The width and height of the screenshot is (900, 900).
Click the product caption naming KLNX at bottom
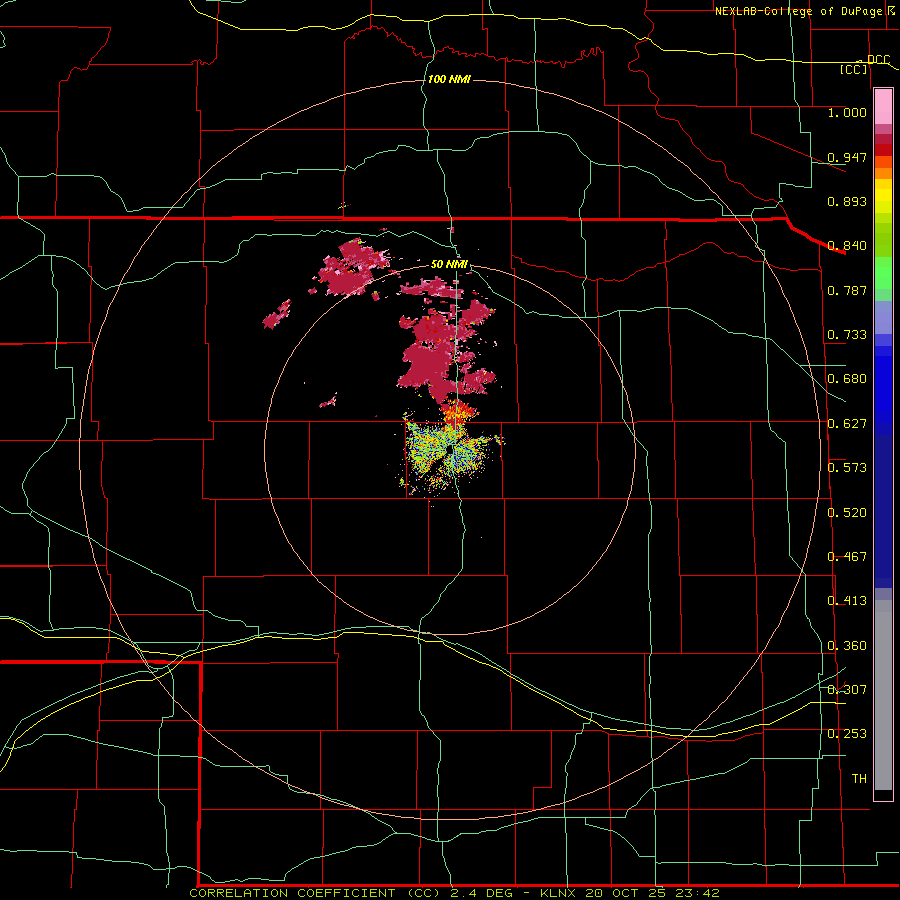click(454, 893)
